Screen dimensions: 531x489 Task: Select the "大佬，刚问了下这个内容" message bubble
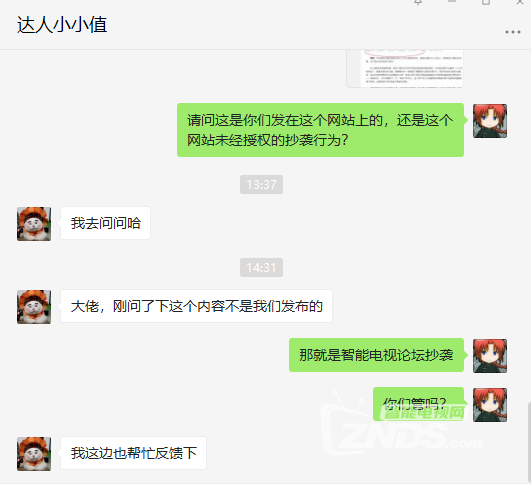click(x=196, y=306)
